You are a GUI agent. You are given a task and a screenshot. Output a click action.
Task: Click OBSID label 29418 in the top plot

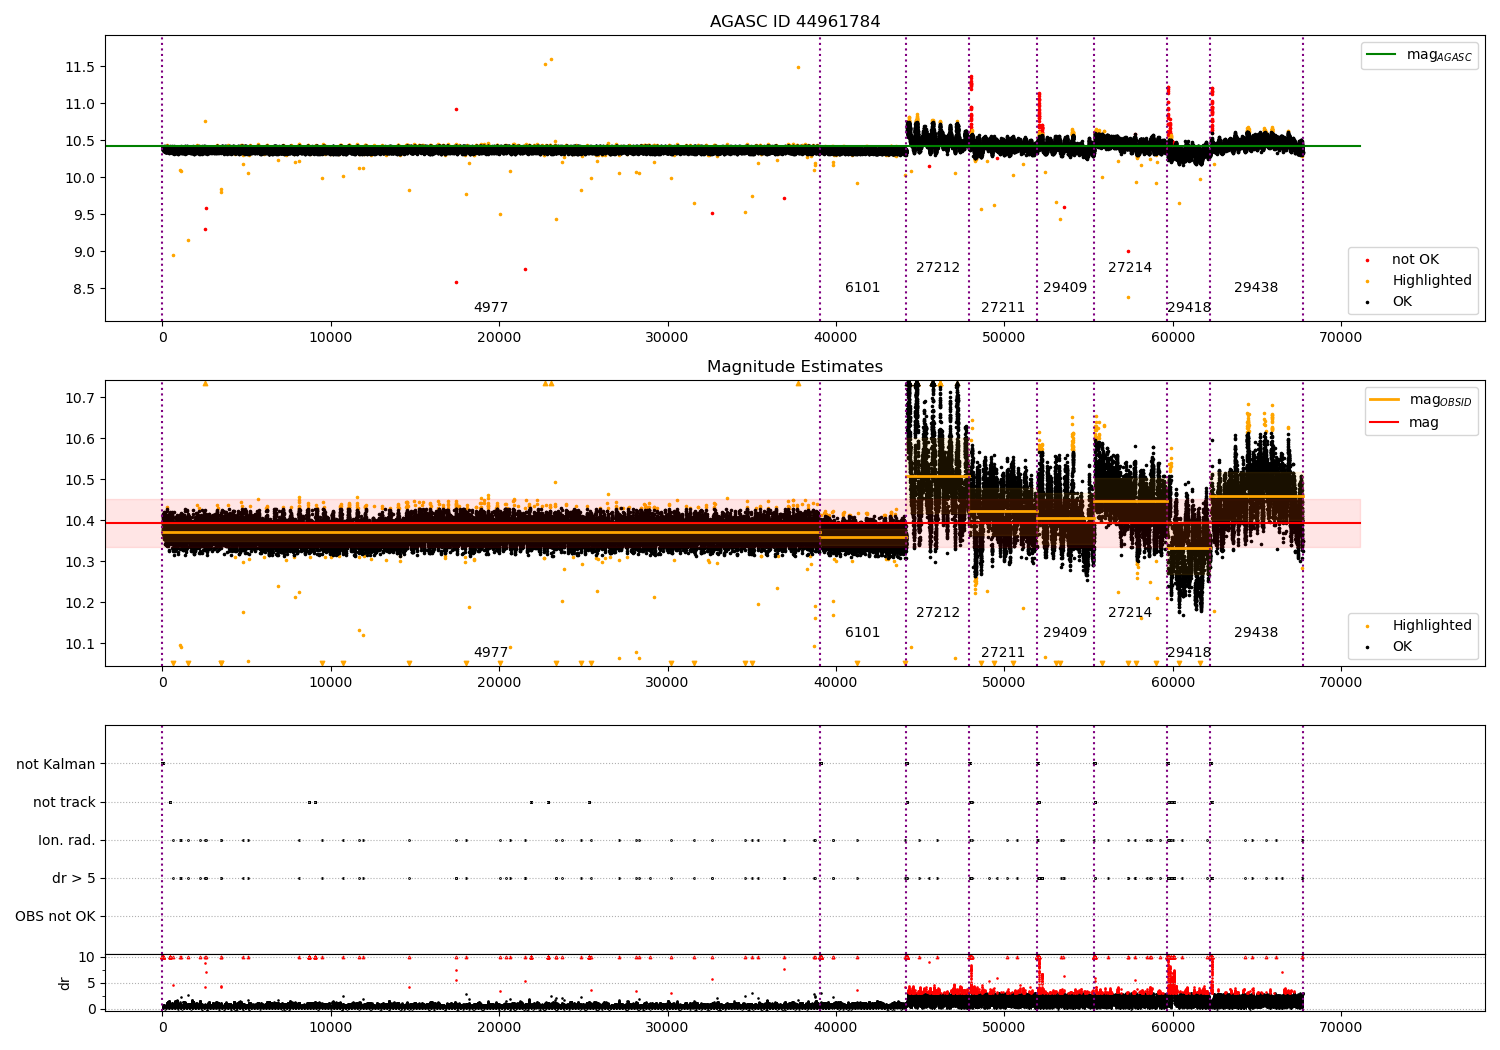(x=1189, y=308)
